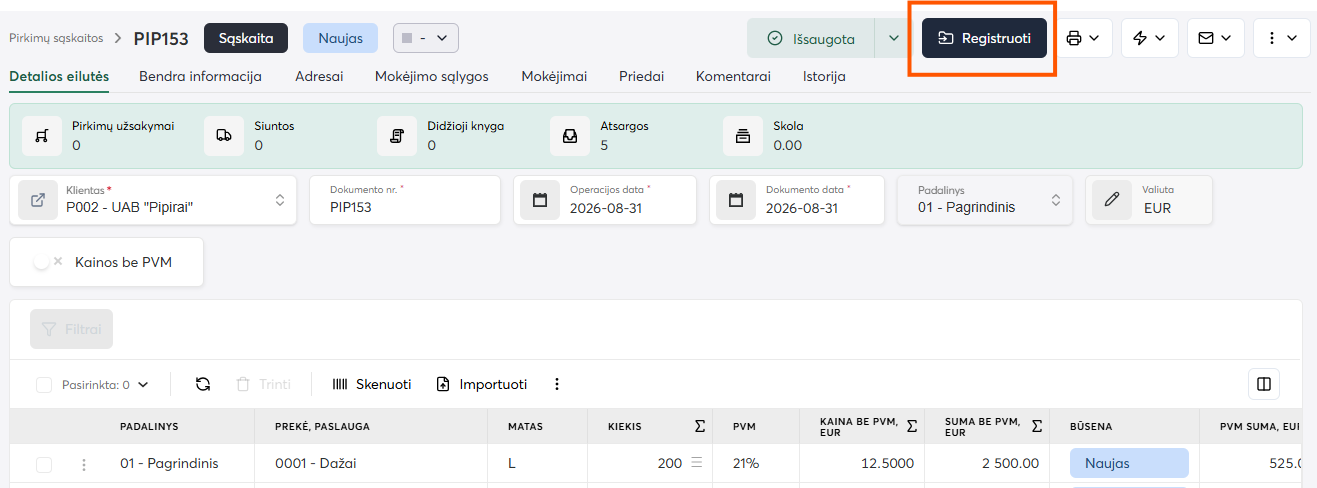
Task: Click the Išsaugota saved status button
Action: [x=811, y=38]
